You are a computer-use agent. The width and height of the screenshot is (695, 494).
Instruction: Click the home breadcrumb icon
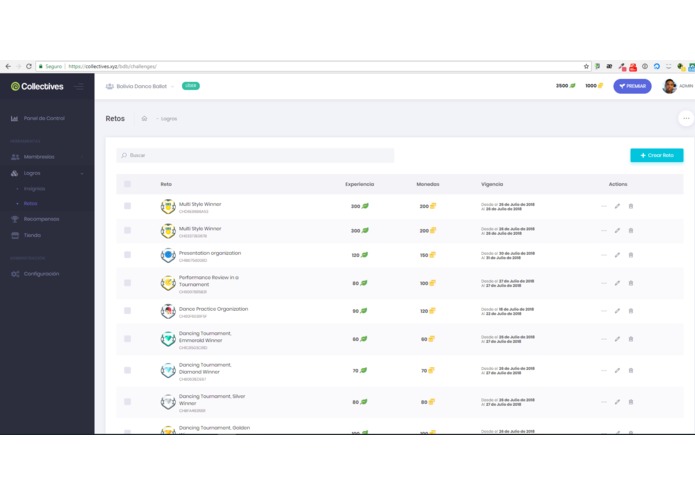tap(144, 118)
